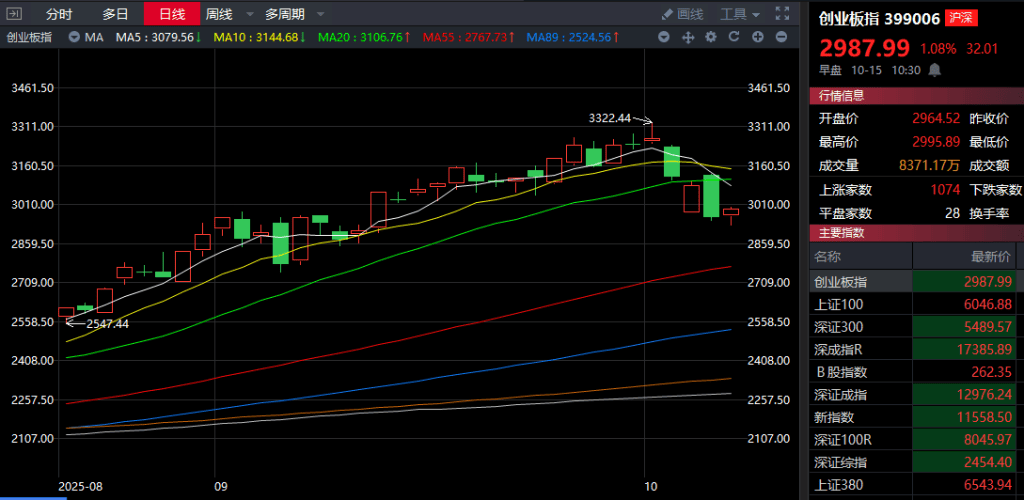Viewport: 1024px width, 500px height.
Task: Zoom in with the plus icon
Action: pos(757,37)
